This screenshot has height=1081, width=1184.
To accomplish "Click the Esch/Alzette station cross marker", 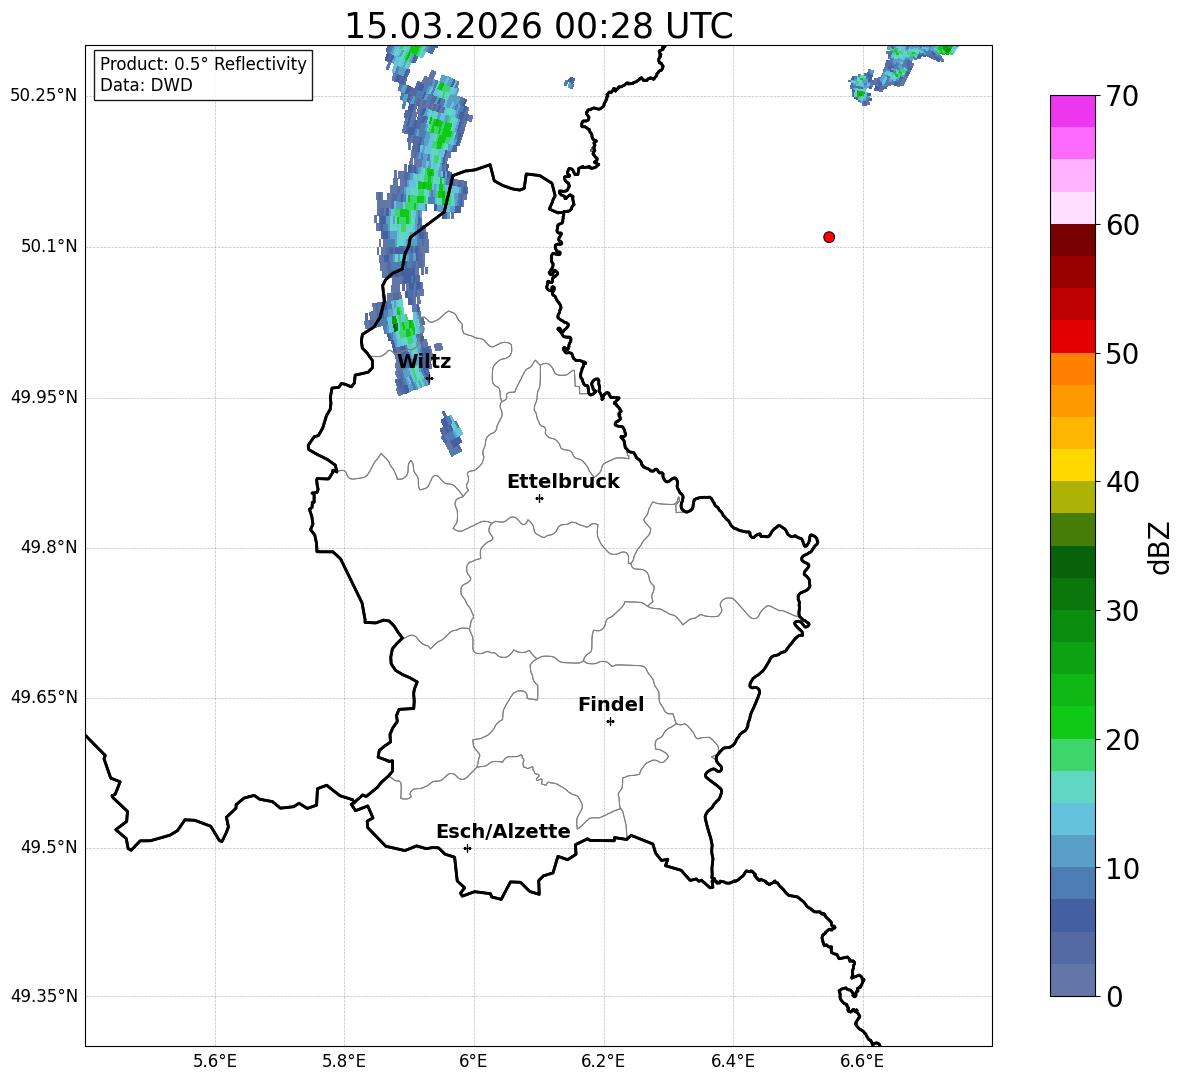I will [x=467, y=848].
